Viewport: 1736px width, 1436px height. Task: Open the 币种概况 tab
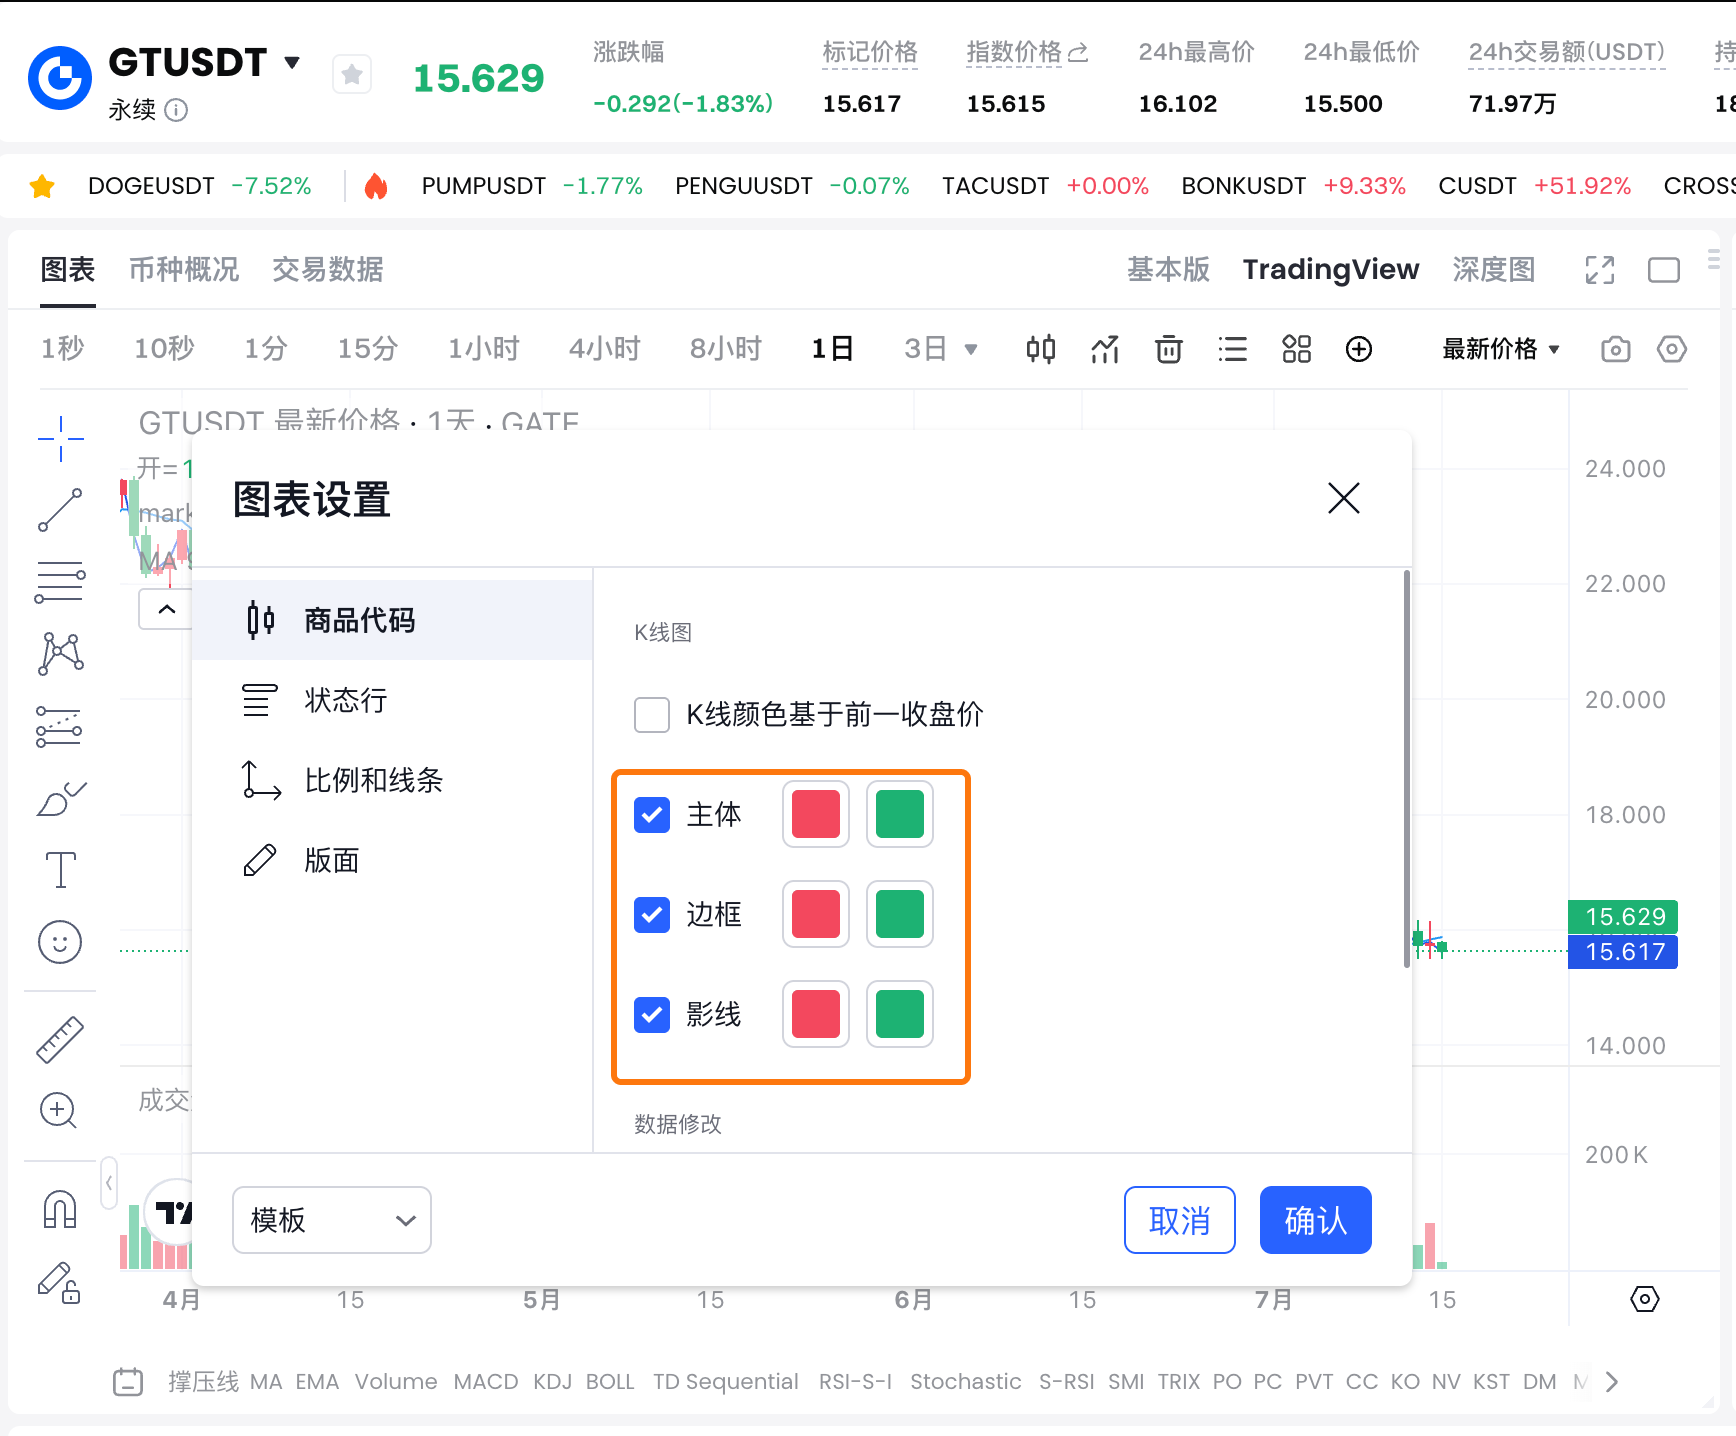tap(184, 270)
